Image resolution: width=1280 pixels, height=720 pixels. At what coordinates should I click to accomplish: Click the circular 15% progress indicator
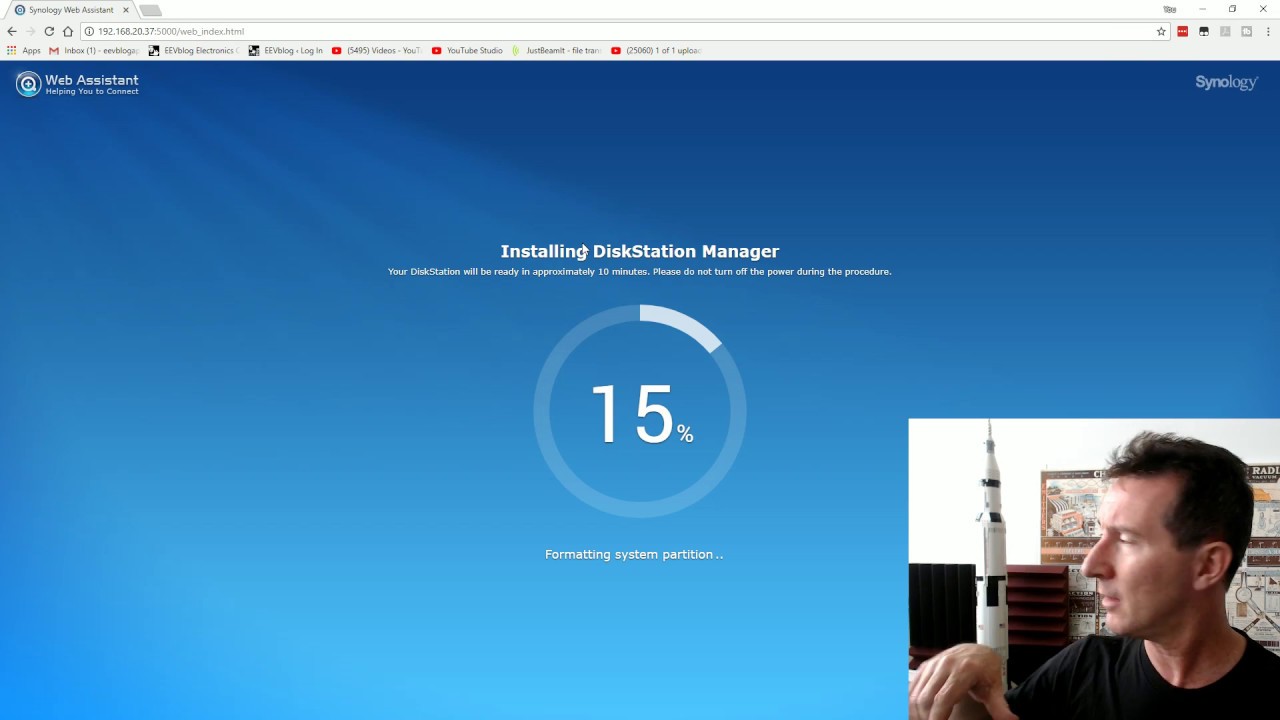(x=640, y=411)
